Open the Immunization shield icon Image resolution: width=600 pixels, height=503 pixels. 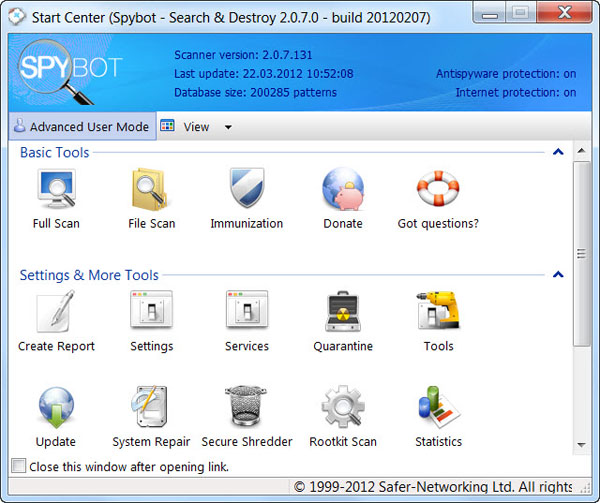246,190
